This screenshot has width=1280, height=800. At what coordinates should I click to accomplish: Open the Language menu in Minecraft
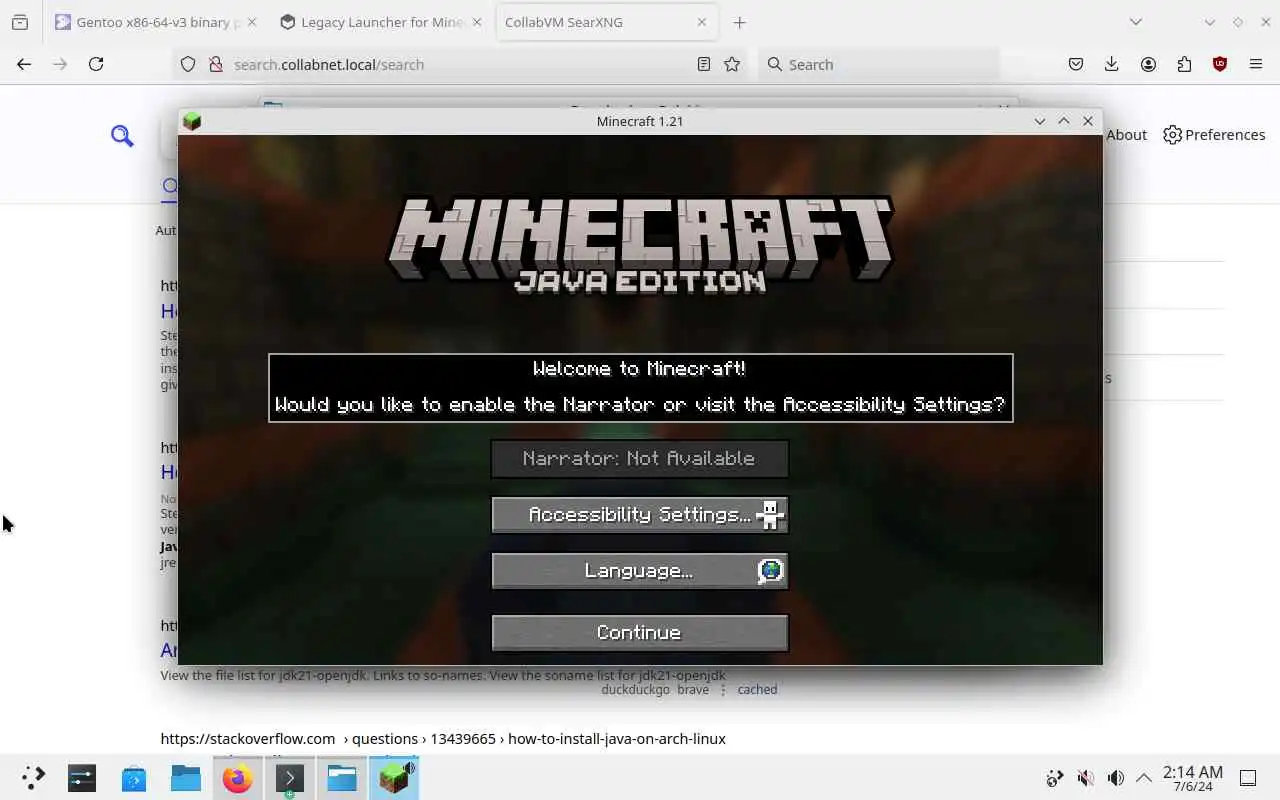640,571
